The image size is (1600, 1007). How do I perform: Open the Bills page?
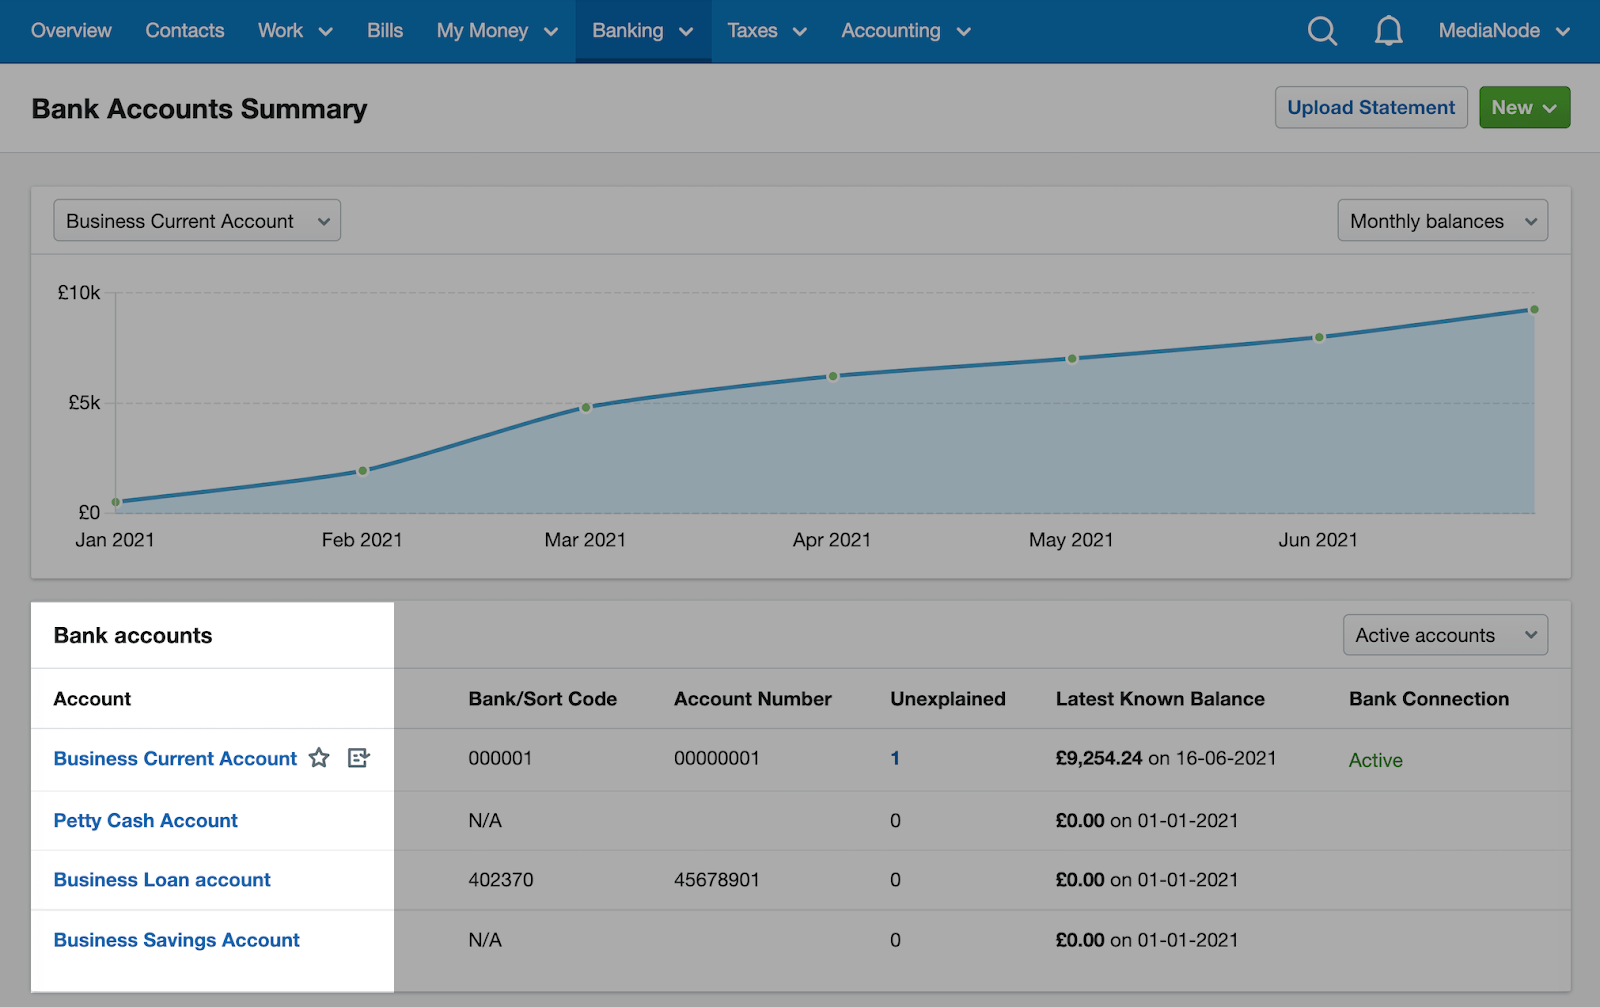384,31
